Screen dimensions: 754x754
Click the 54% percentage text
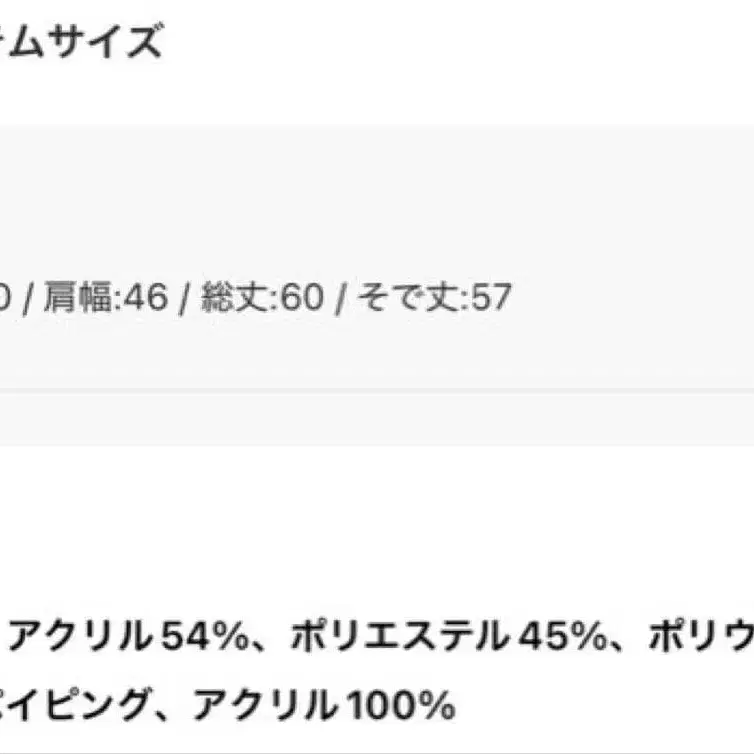210,636
